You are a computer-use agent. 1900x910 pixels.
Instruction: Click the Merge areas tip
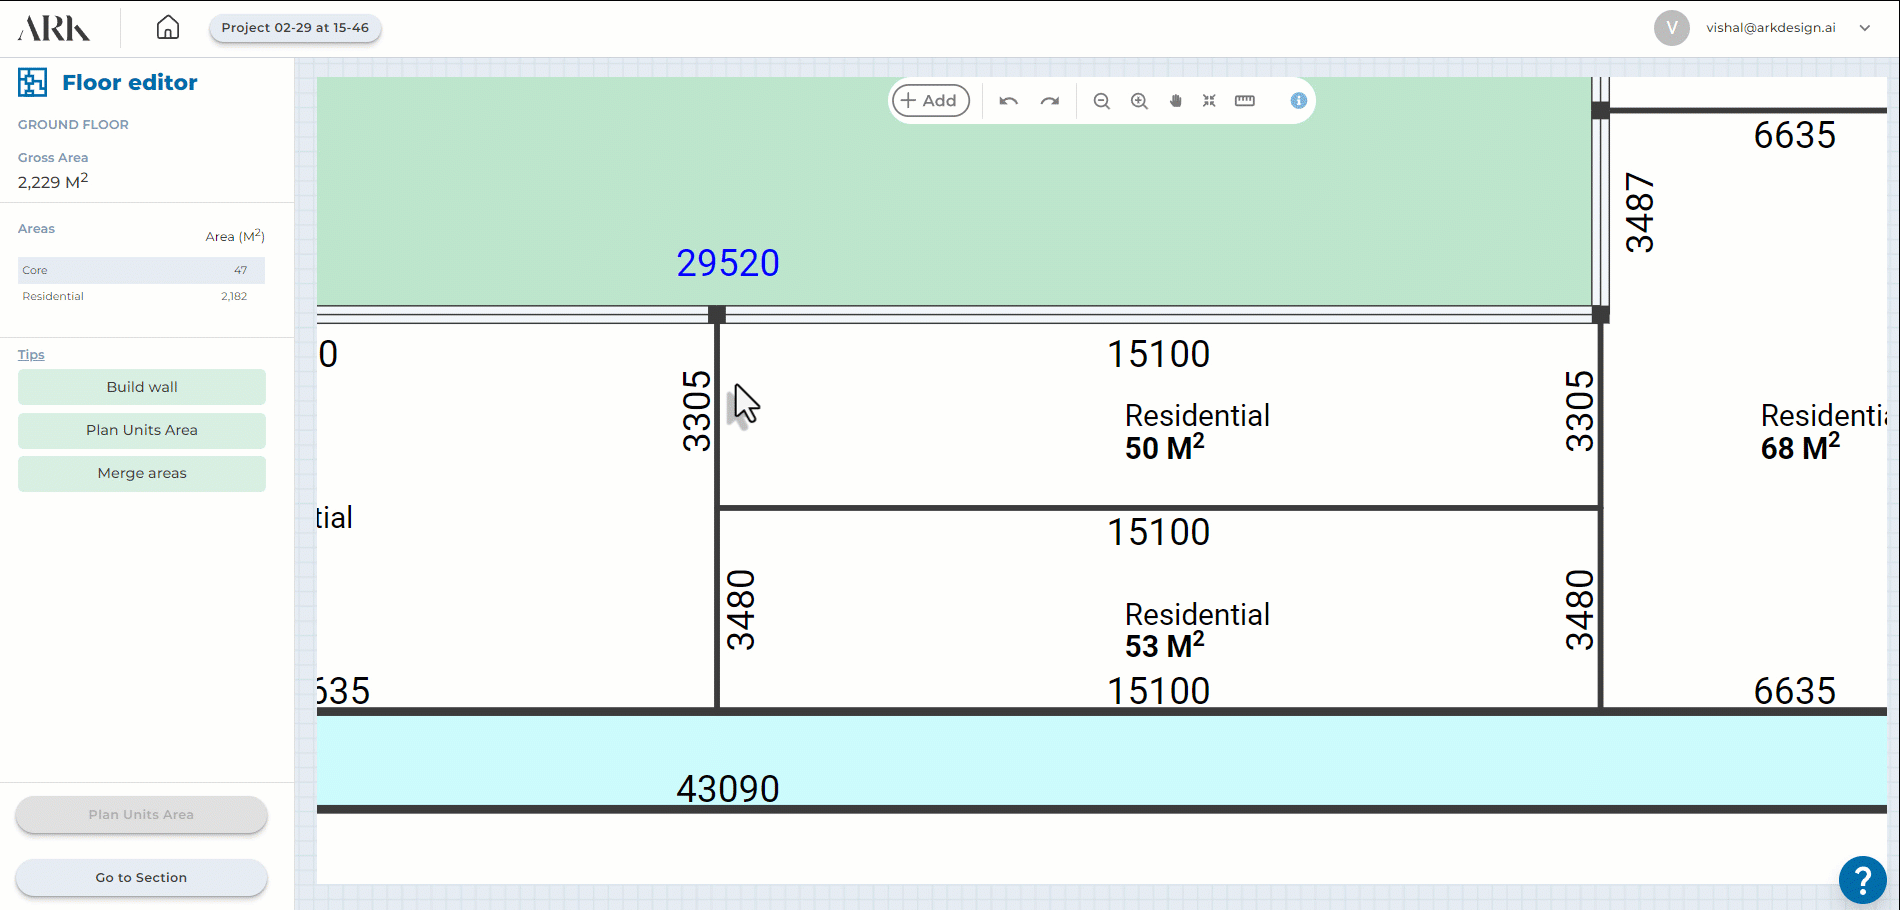click(x=142, y=473)
